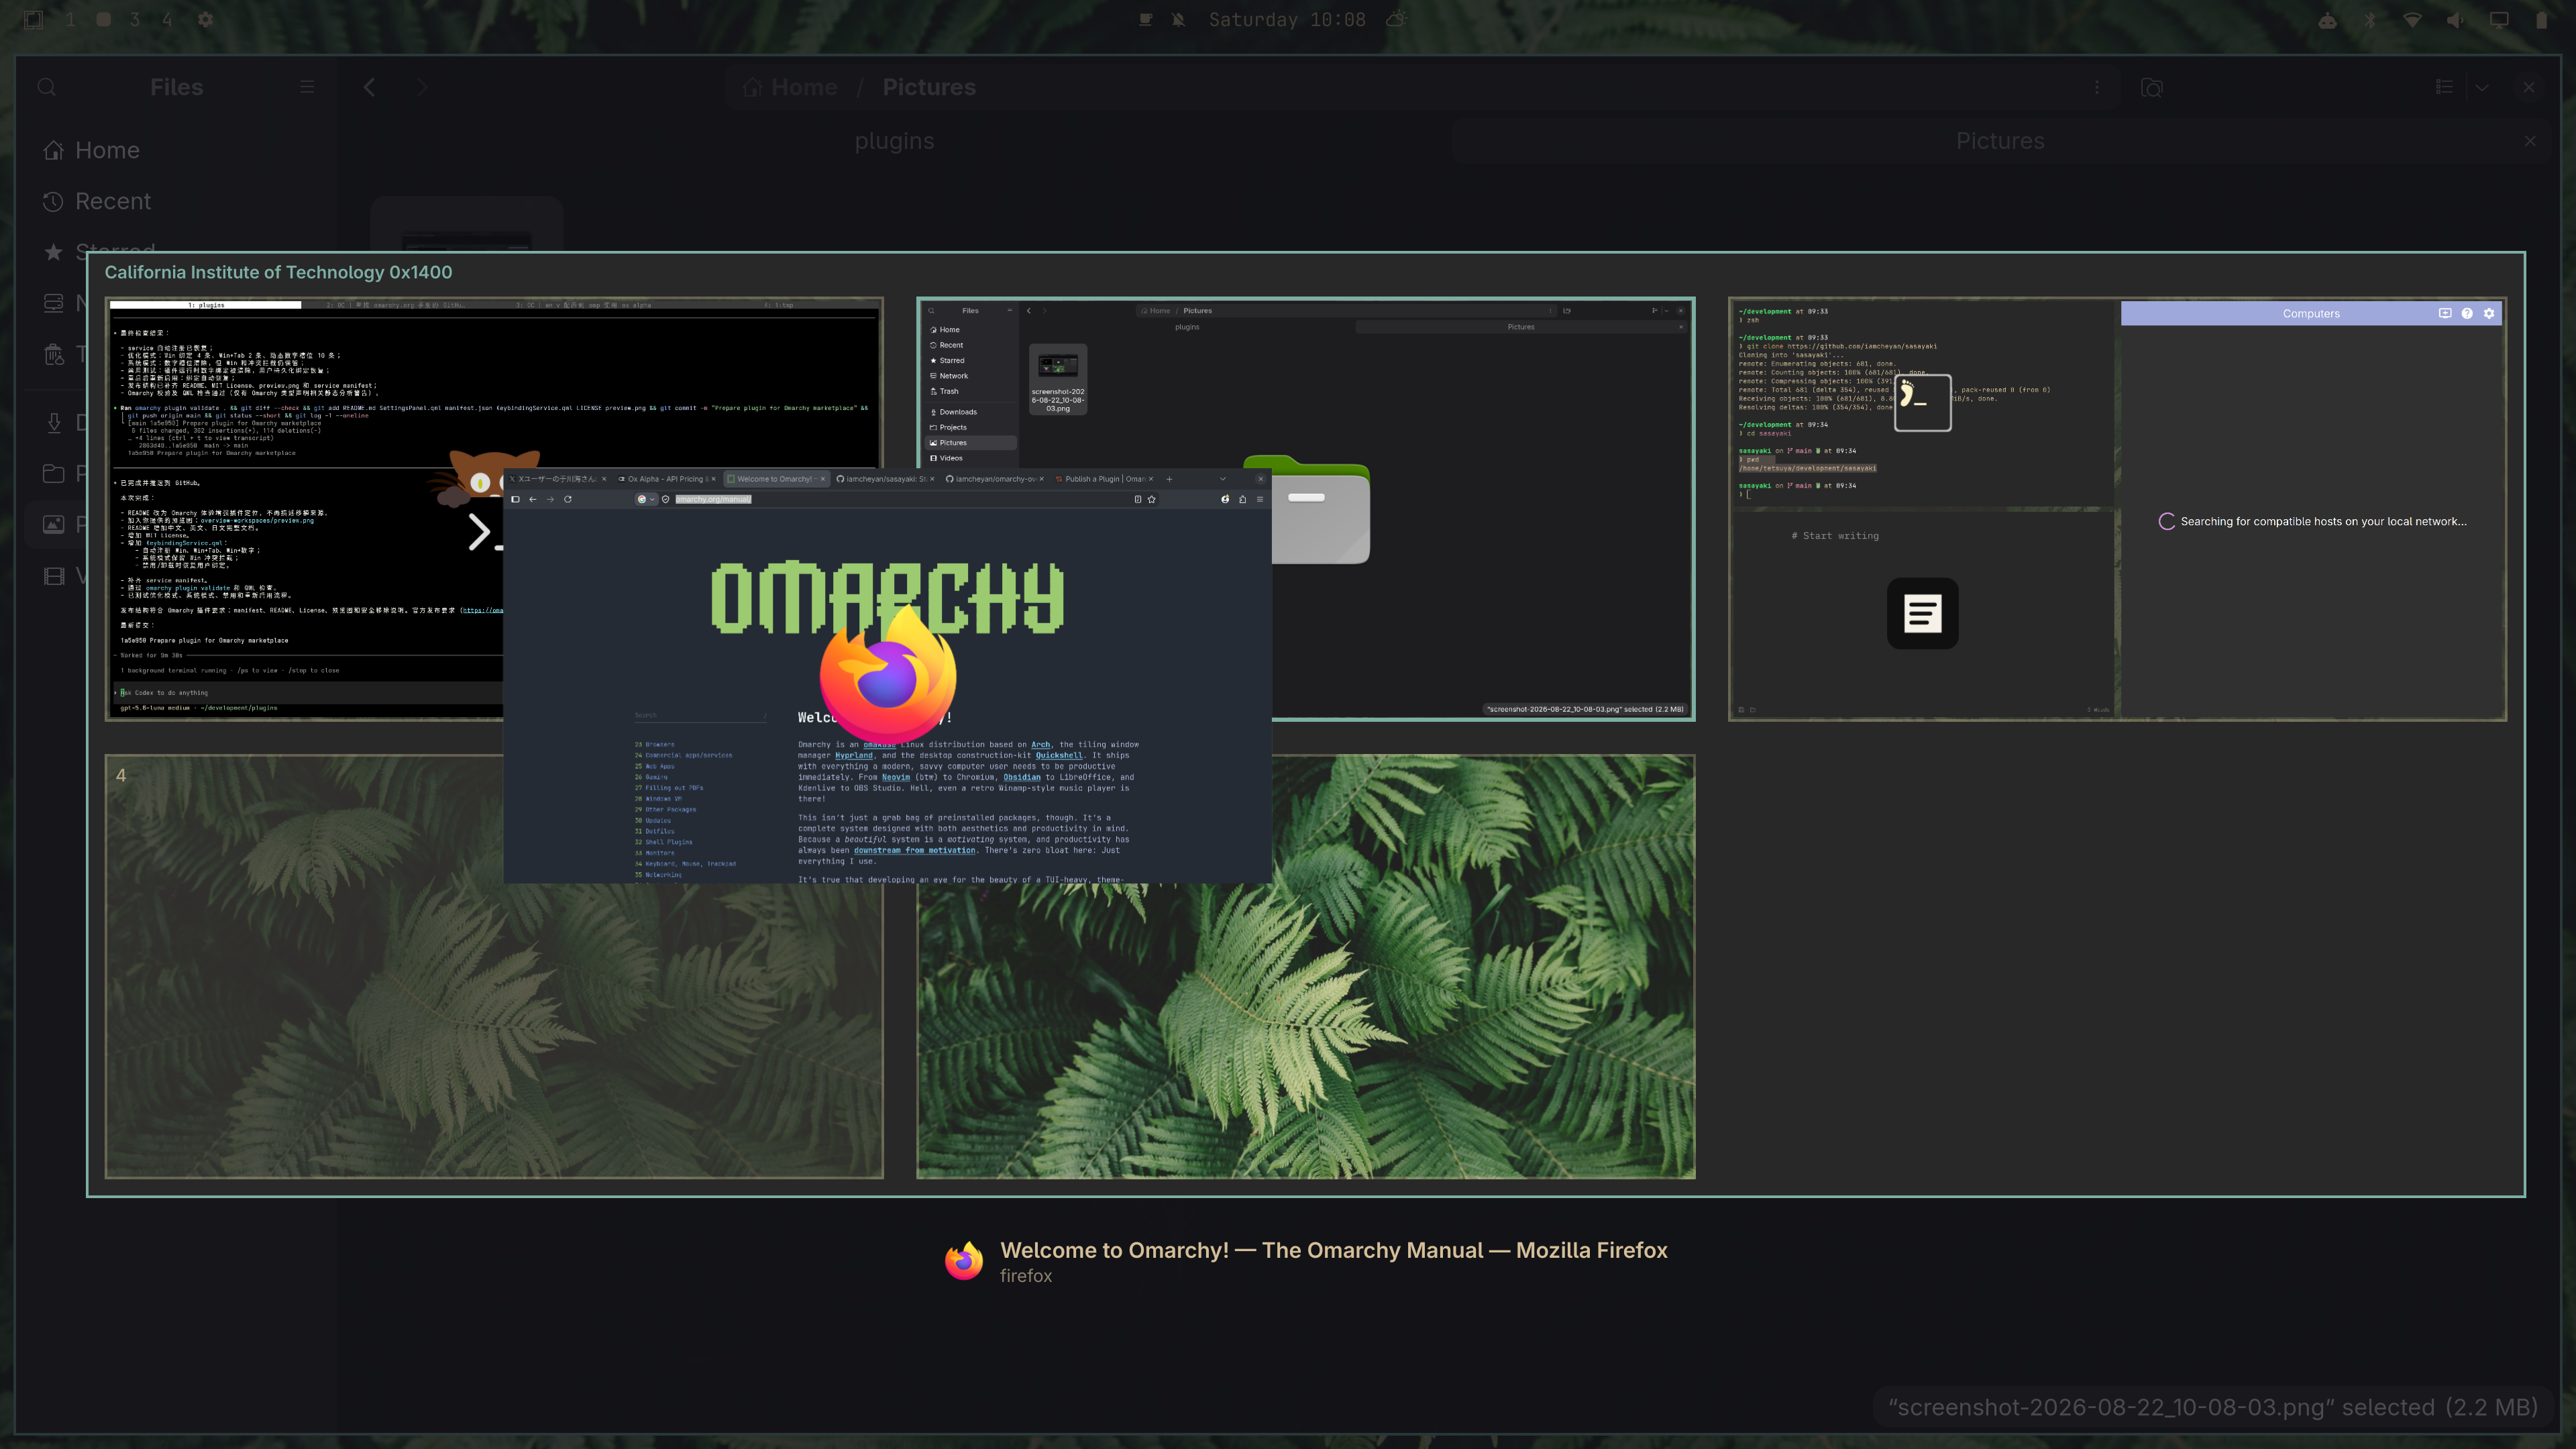Select screenshot-2026-08-22_10-08-03.png file in Files thumbnail
The image size is (2576, 1449).
[1058, 379]
